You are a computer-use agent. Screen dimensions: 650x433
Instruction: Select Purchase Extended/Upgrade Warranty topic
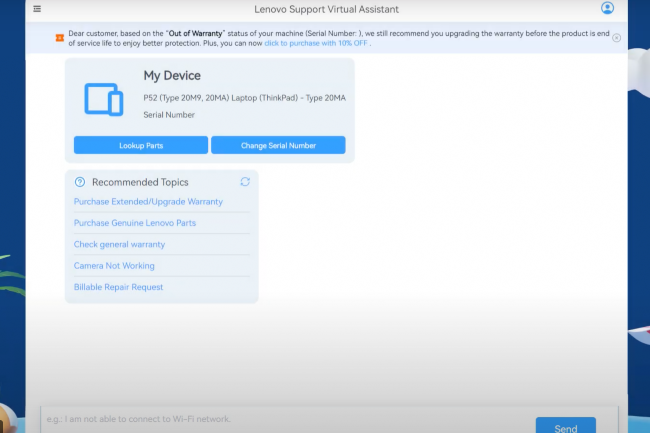(x=148, y=202)
